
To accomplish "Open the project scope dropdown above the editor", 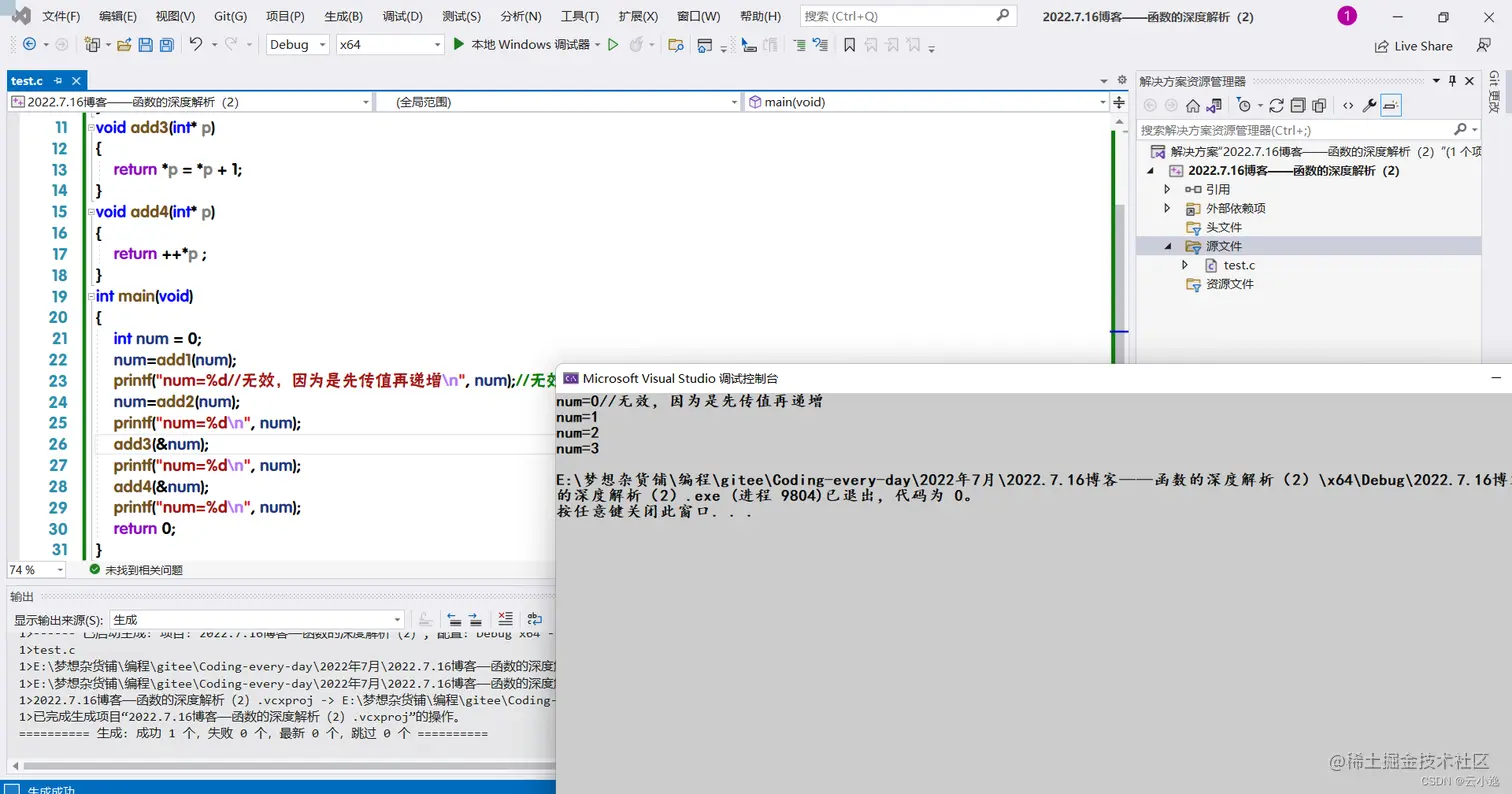I will (190, 101).
